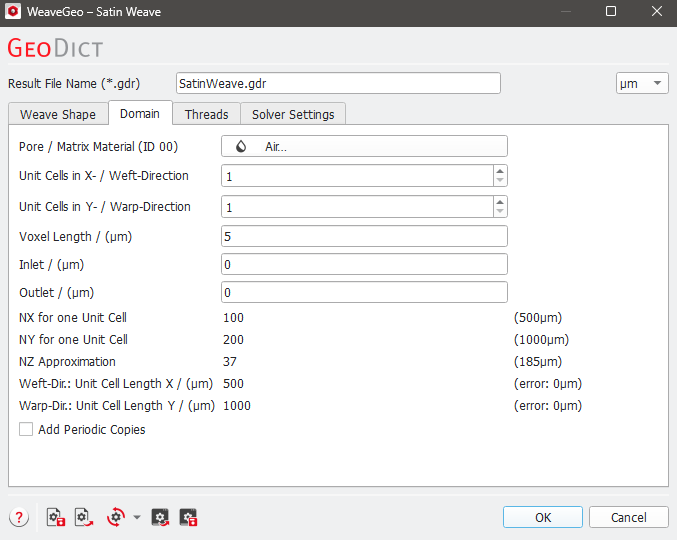Click the dark save-settings icon with red disk
This screenshot has height=540, width=677.
click(188, 517)
